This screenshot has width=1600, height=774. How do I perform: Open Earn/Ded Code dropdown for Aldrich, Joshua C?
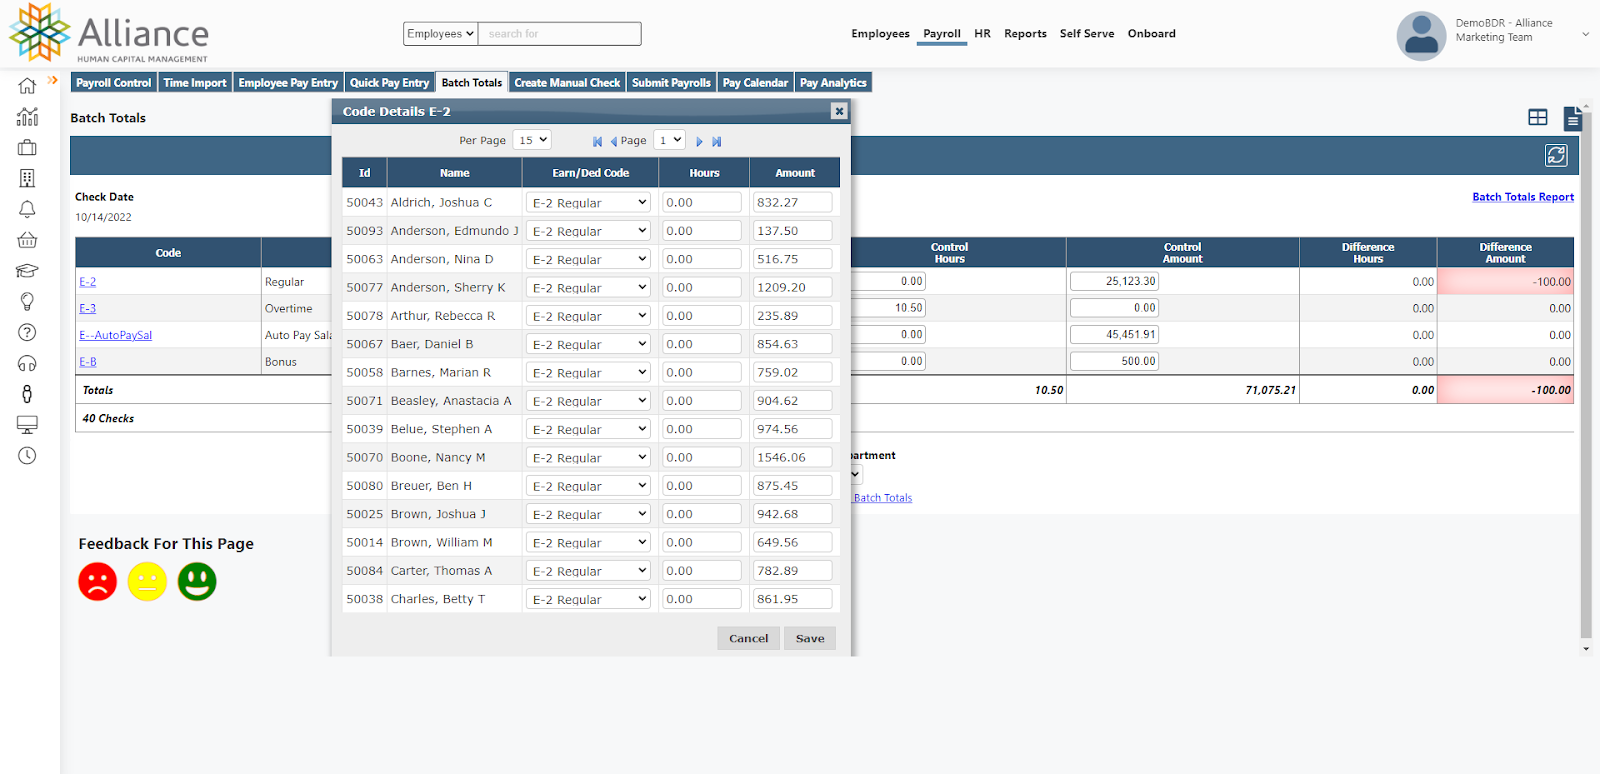(x=588, y=202)
